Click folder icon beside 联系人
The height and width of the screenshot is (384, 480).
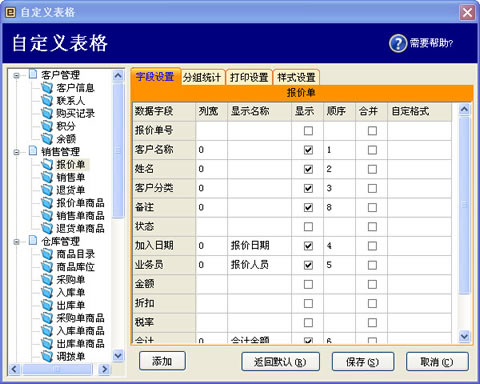pos(47,100)
